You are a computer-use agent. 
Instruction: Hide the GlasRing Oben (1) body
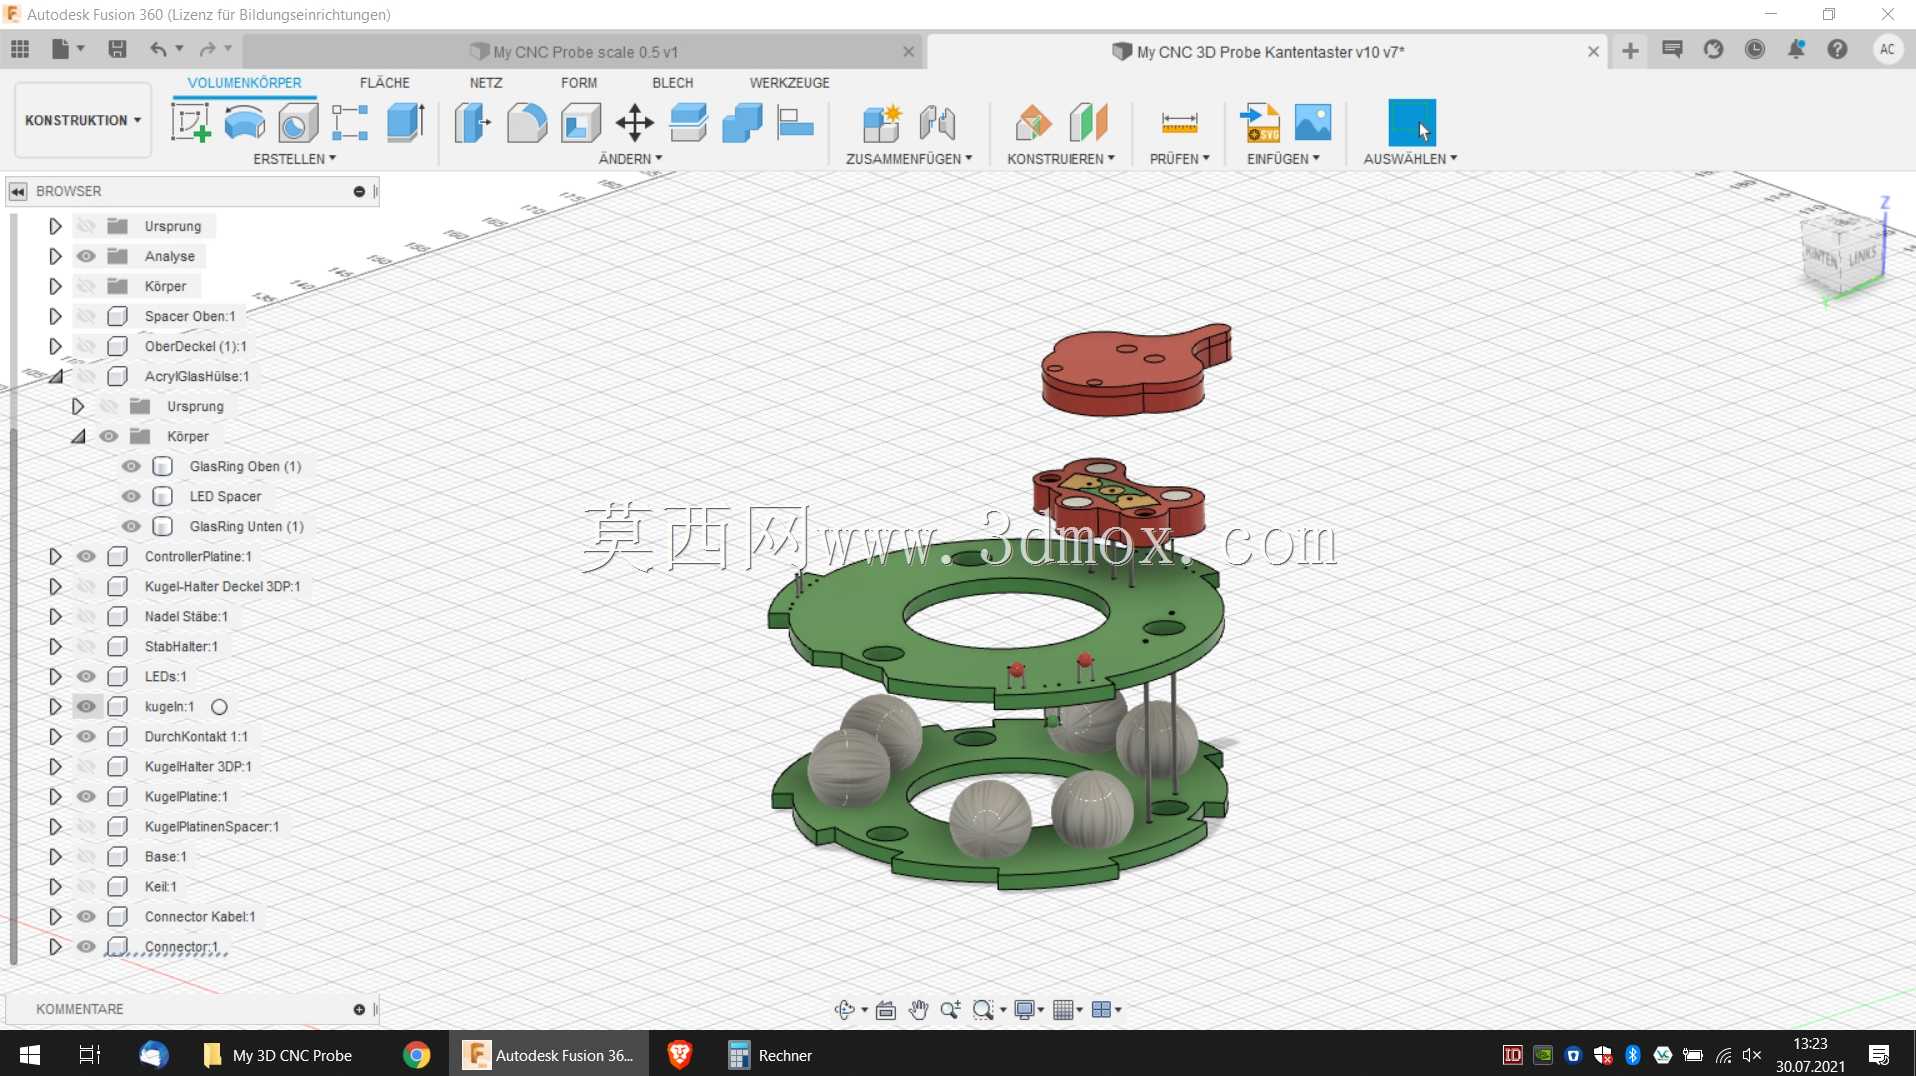click(131, 466)
